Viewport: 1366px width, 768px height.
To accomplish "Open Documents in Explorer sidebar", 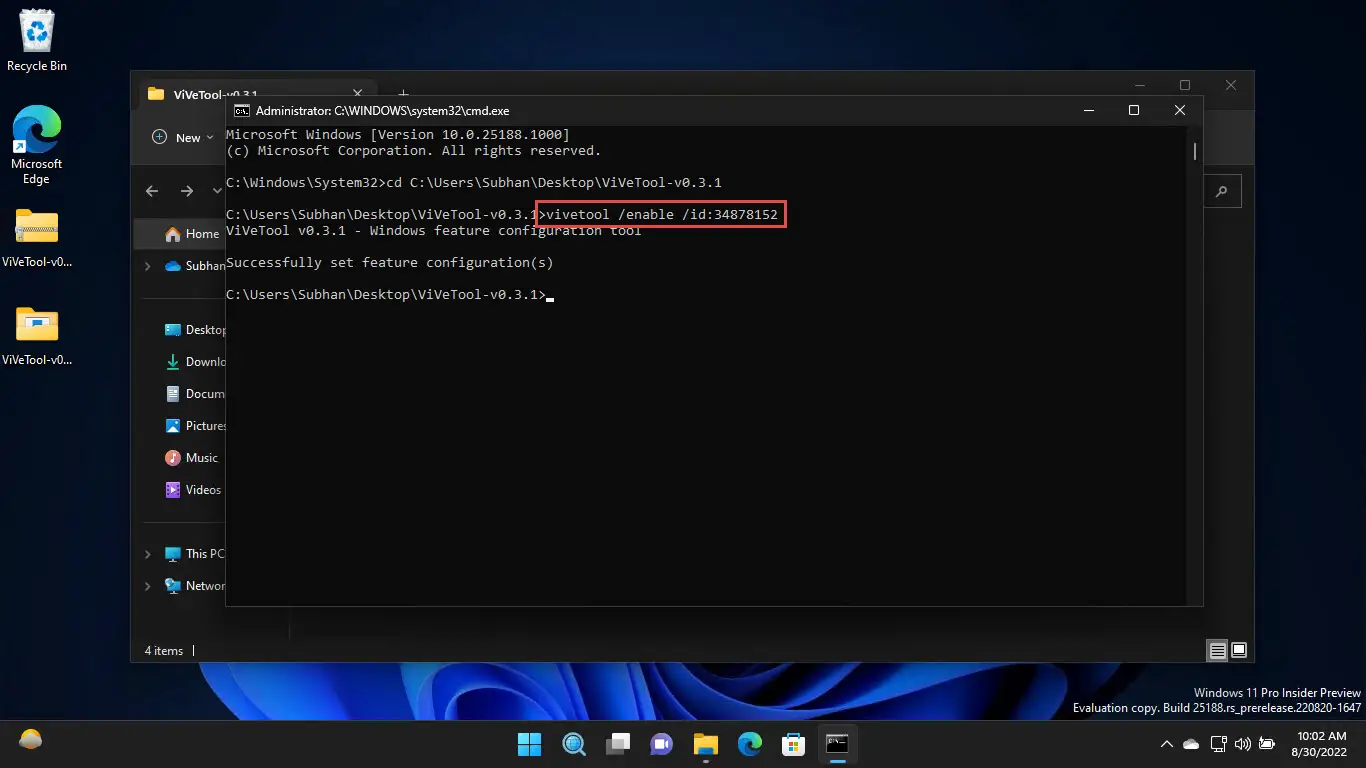I will (195, 394).
